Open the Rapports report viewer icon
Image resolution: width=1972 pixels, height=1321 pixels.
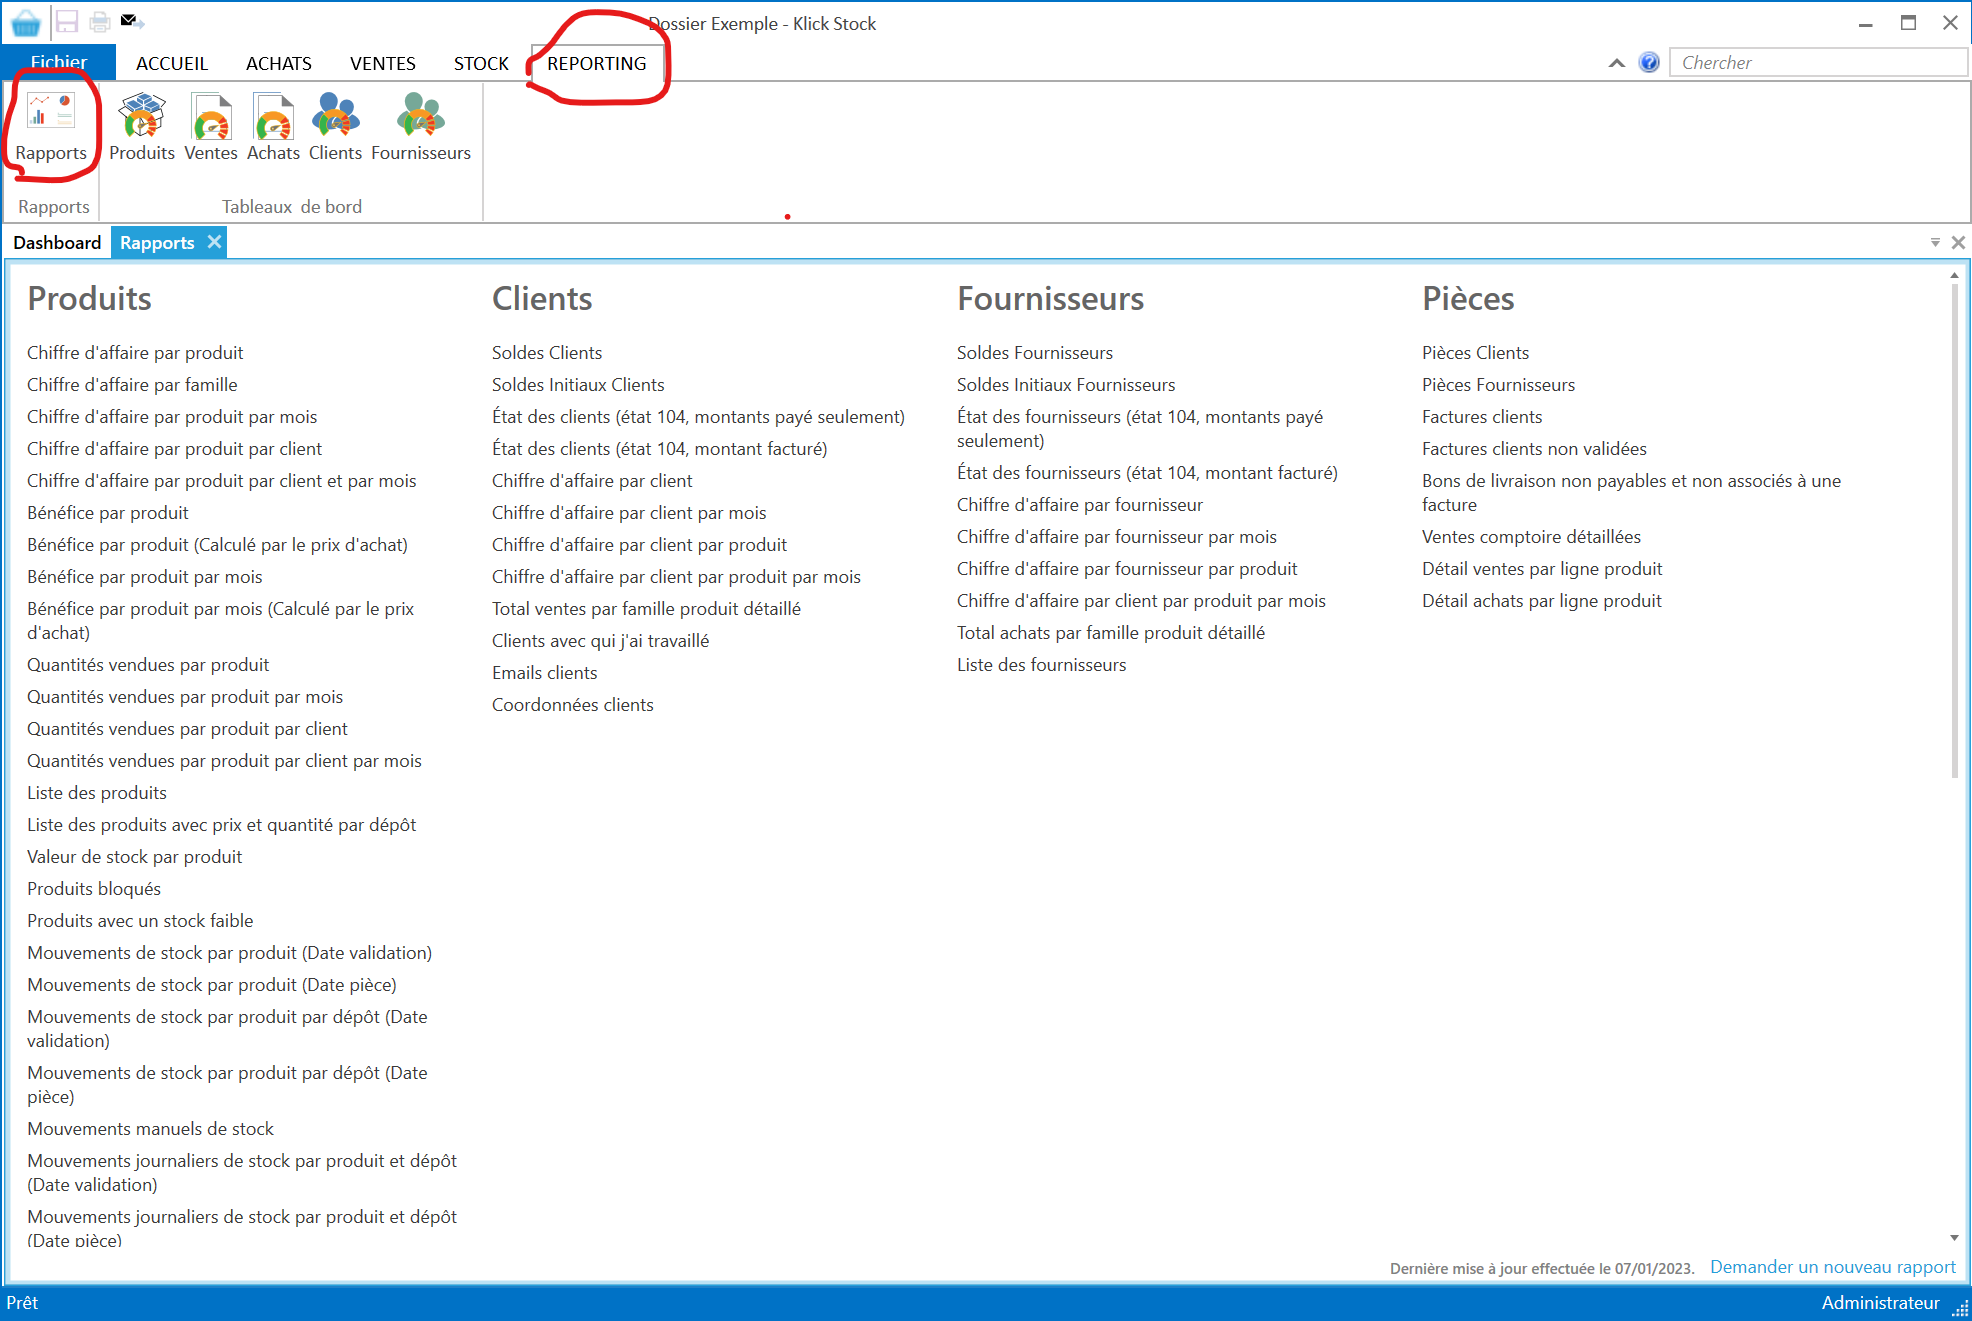pos(51,125)
